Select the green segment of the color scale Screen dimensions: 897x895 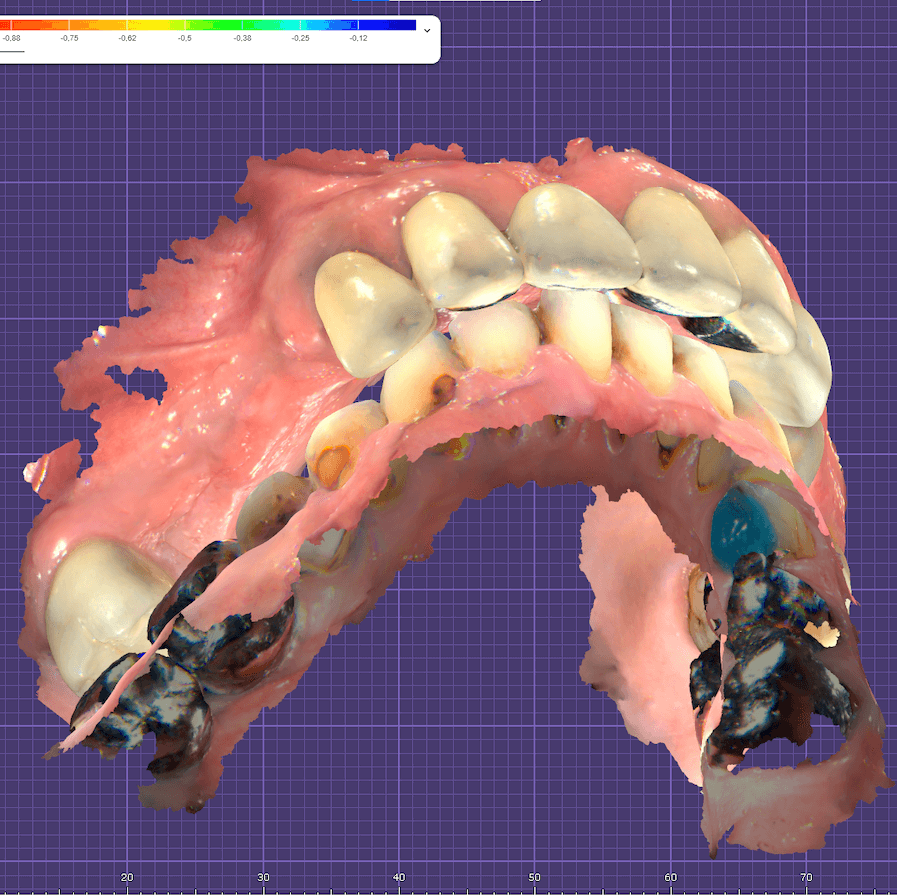(x=215, y=25)
